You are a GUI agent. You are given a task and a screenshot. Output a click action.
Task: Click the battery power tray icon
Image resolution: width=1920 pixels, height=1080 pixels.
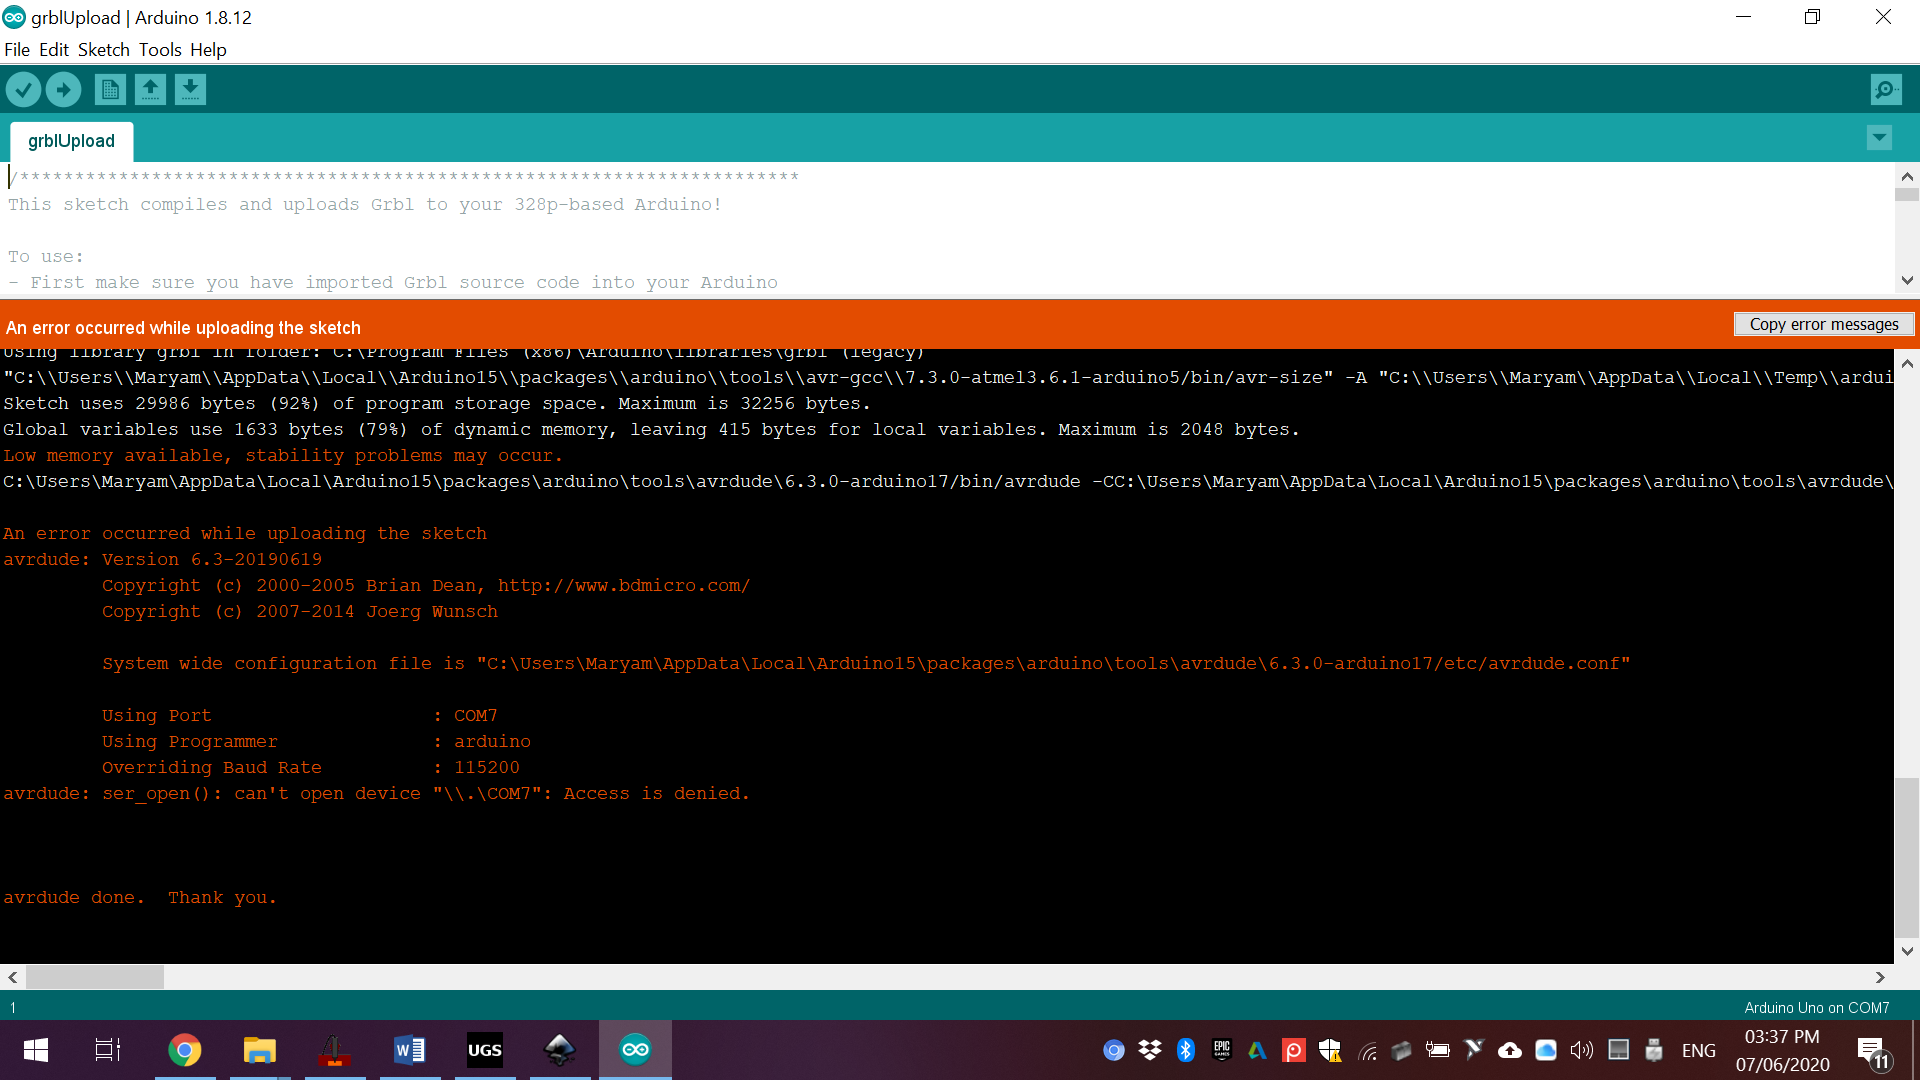1438,1050
